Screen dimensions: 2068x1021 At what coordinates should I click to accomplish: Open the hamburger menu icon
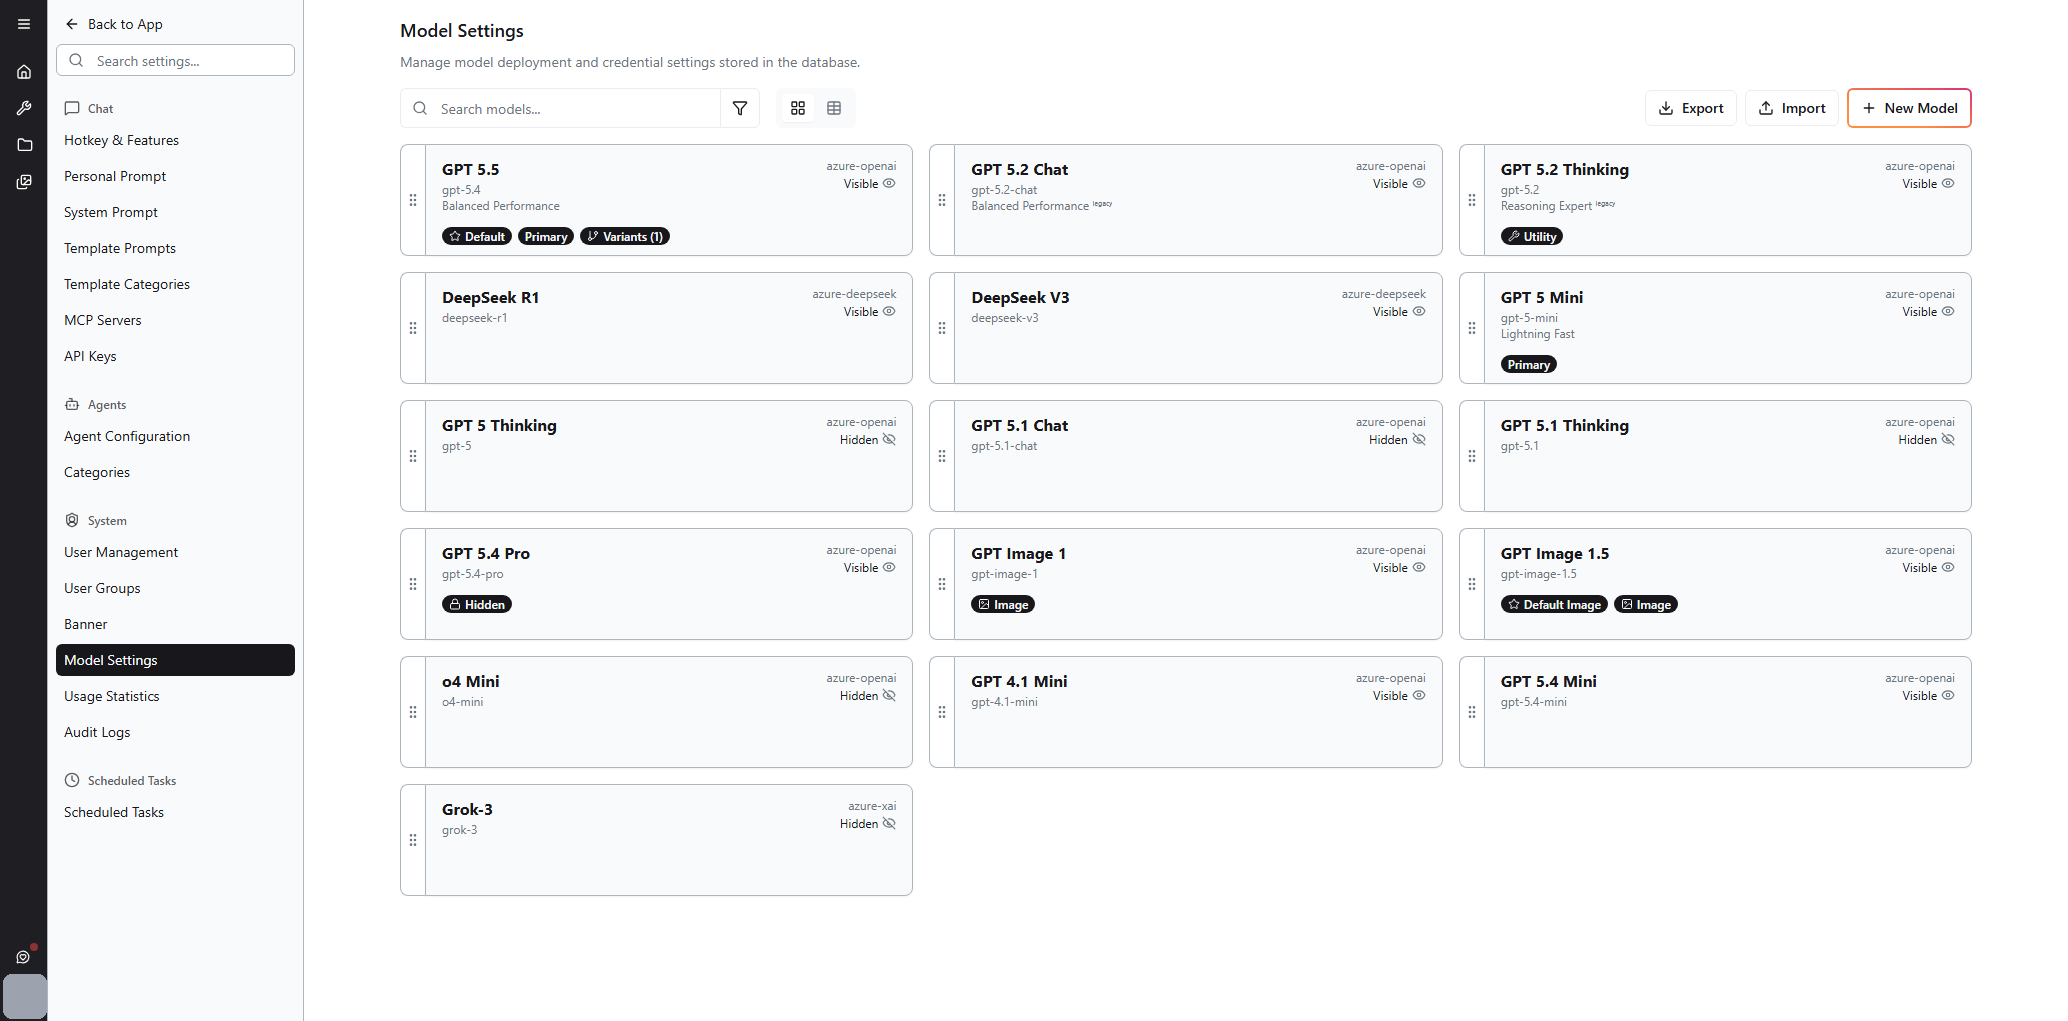pyautogui.click(x=24, y=24)
